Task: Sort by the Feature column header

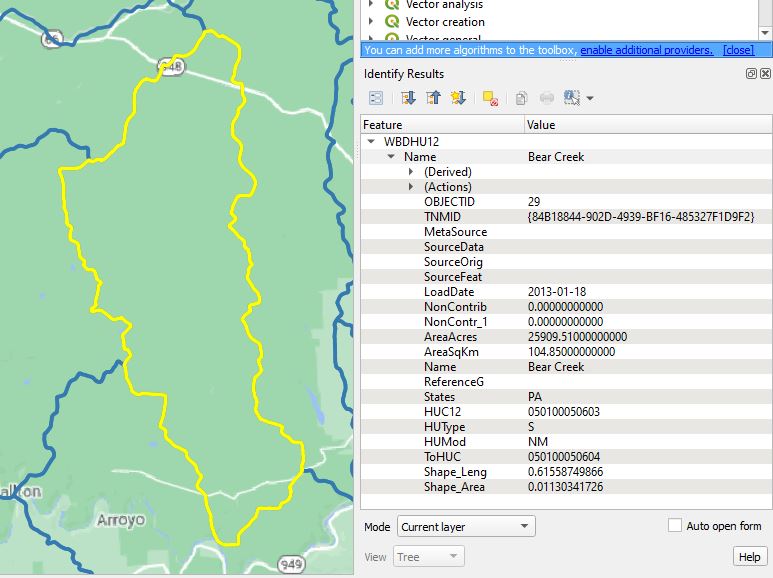Action: 442,125
